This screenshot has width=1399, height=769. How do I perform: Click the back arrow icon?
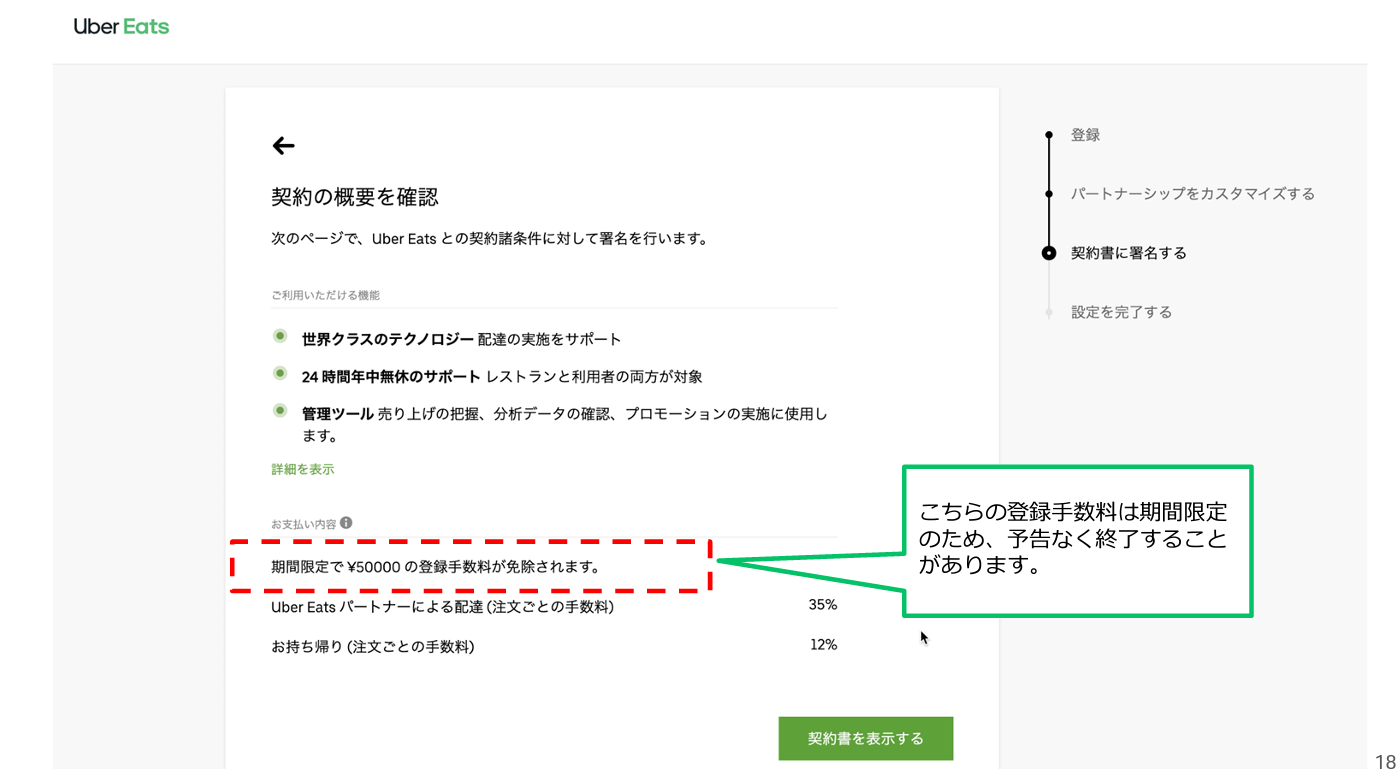click(x=284, y=146)
